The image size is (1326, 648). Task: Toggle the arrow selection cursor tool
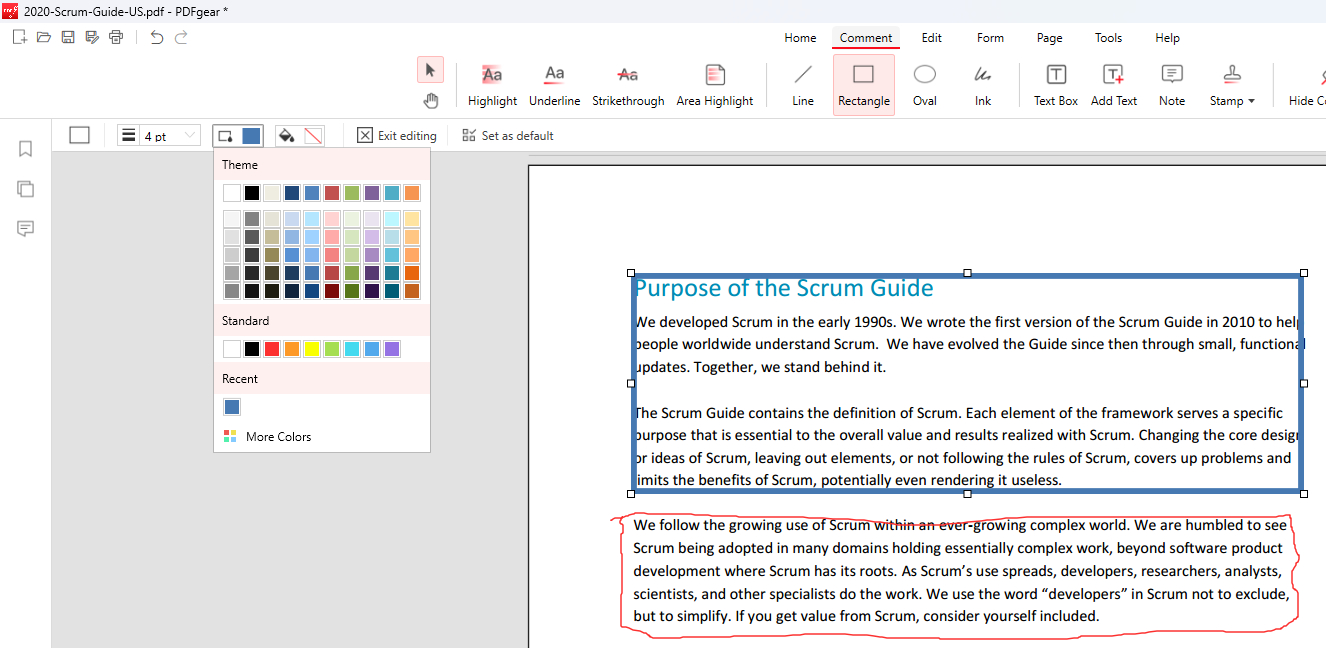pyautogui.click(x=430, y=70)
